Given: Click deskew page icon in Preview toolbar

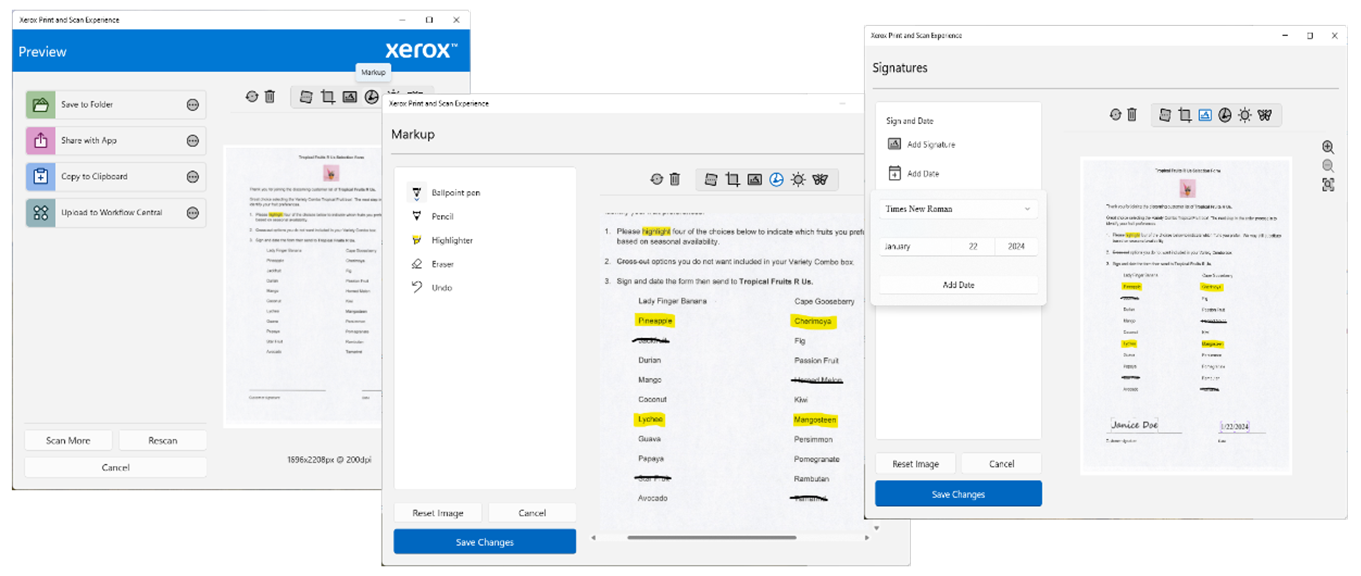Looking at the screenshot, I should [306, 97].
